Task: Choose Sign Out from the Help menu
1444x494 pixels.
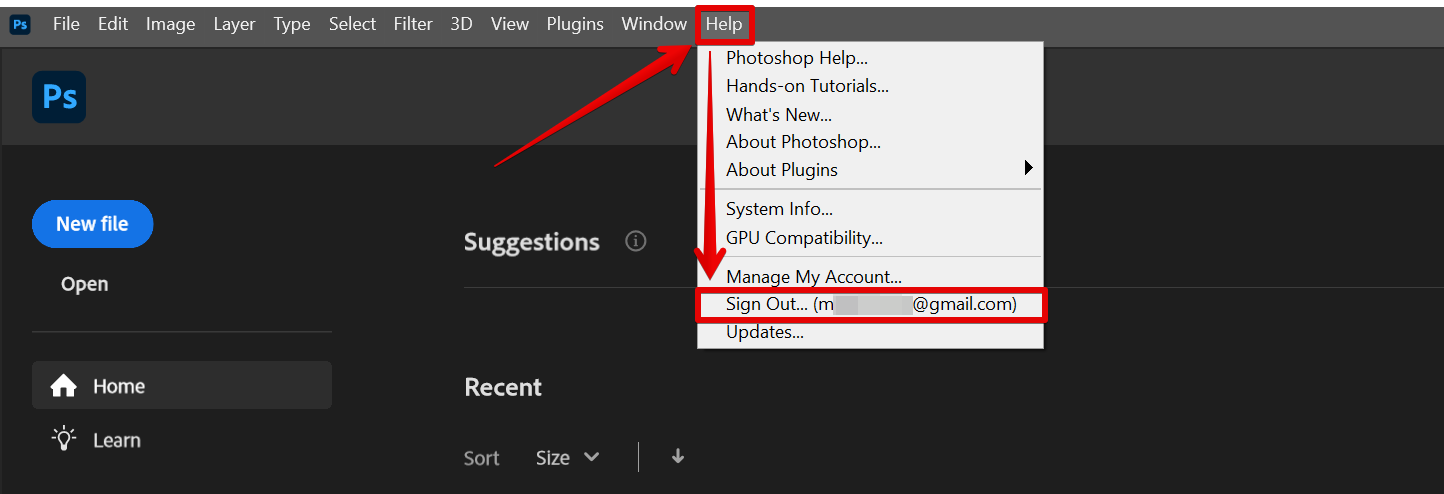Action: [x=870, y=304]
